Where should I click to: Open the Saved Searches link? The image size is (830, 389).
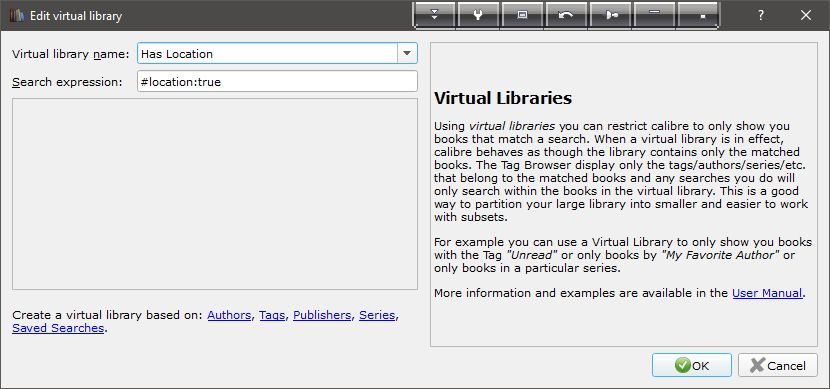coord(58,328)
